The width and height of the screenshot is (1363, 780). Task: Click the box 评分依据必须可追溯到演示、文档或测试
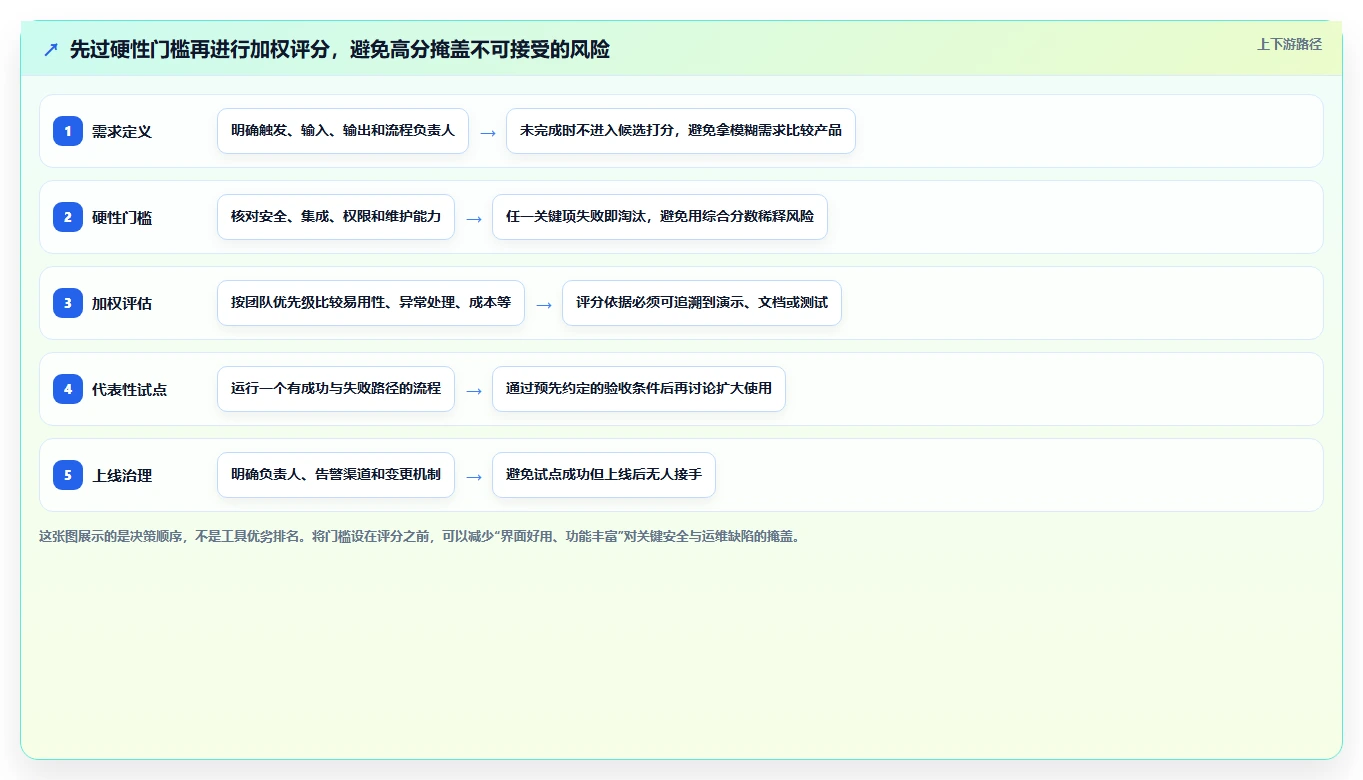702,303
